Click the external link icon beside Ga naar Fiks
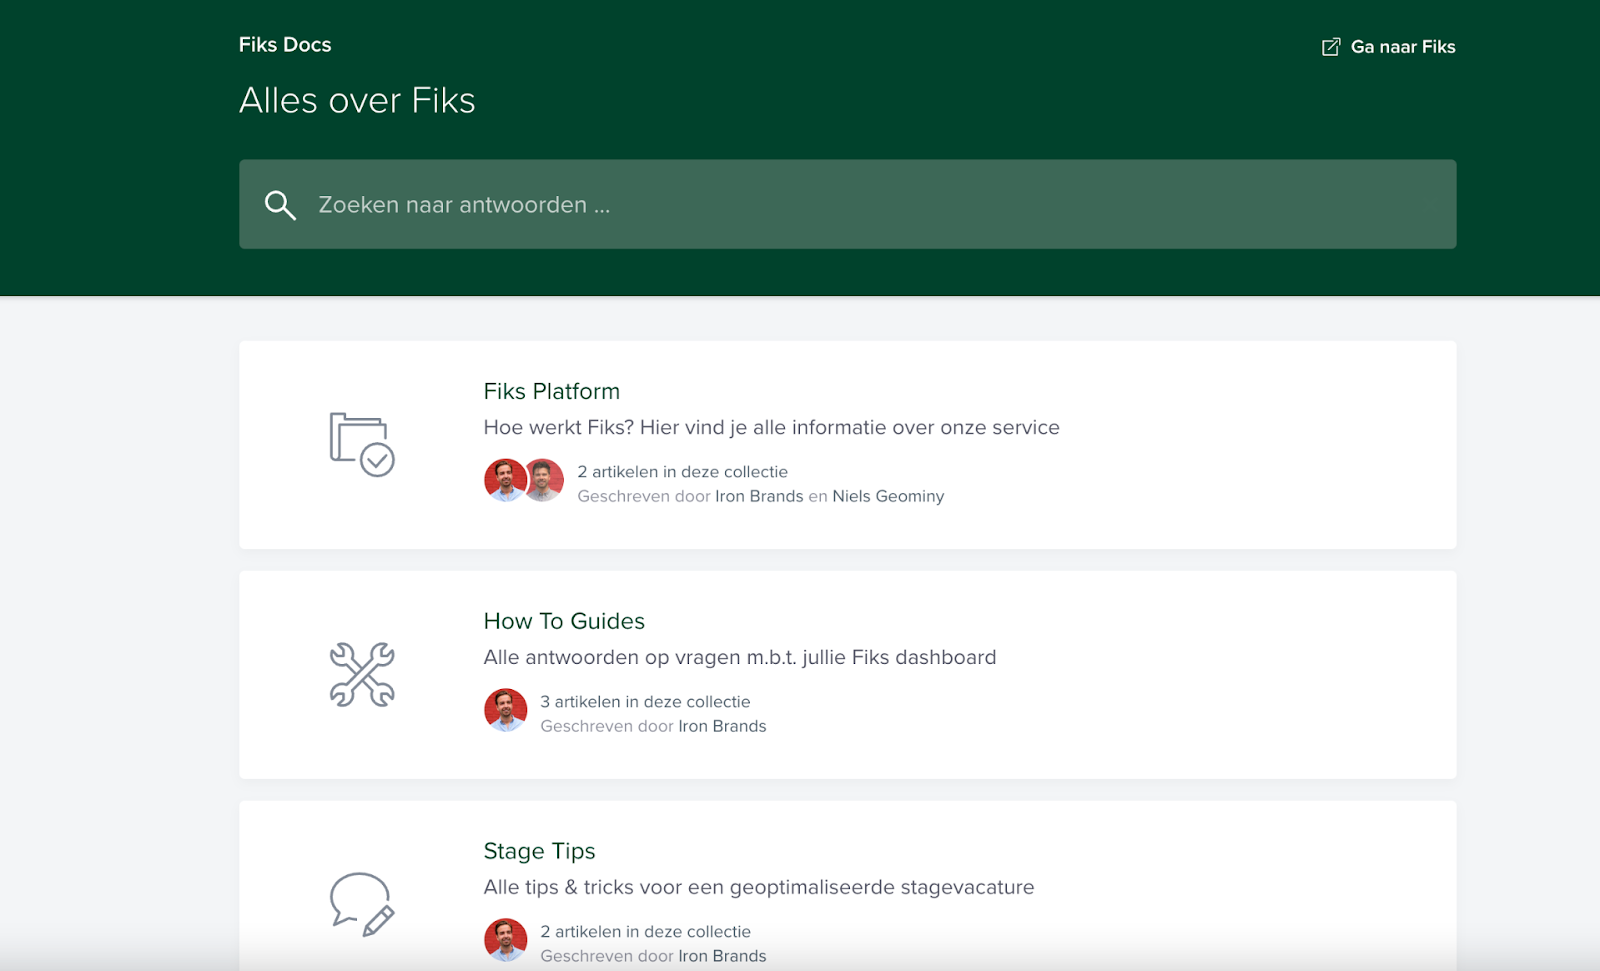Image resolution: width=1600 pixels, height=971 pixels. click(x=1331, y=47)
